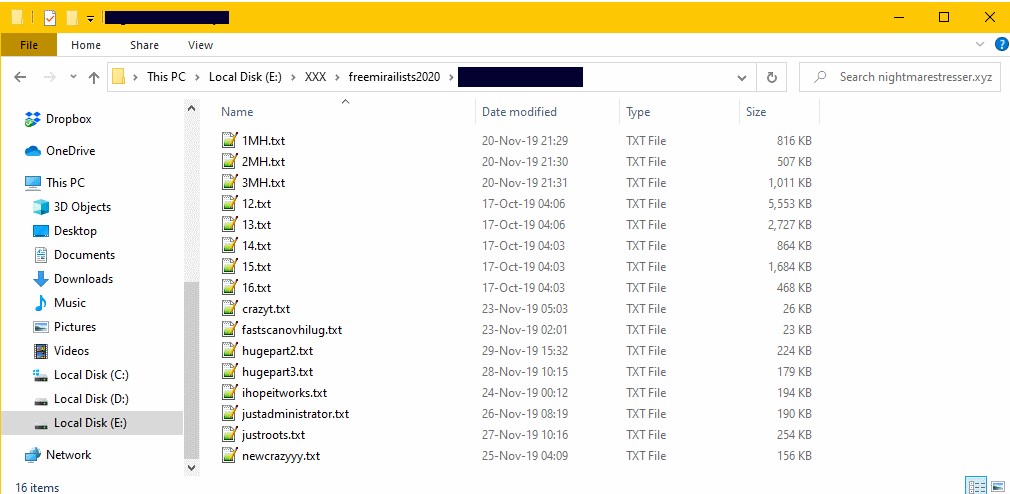The image size is (1010, 494).
Task: Open the 3D Objects folder
Action: click(71, 207)
